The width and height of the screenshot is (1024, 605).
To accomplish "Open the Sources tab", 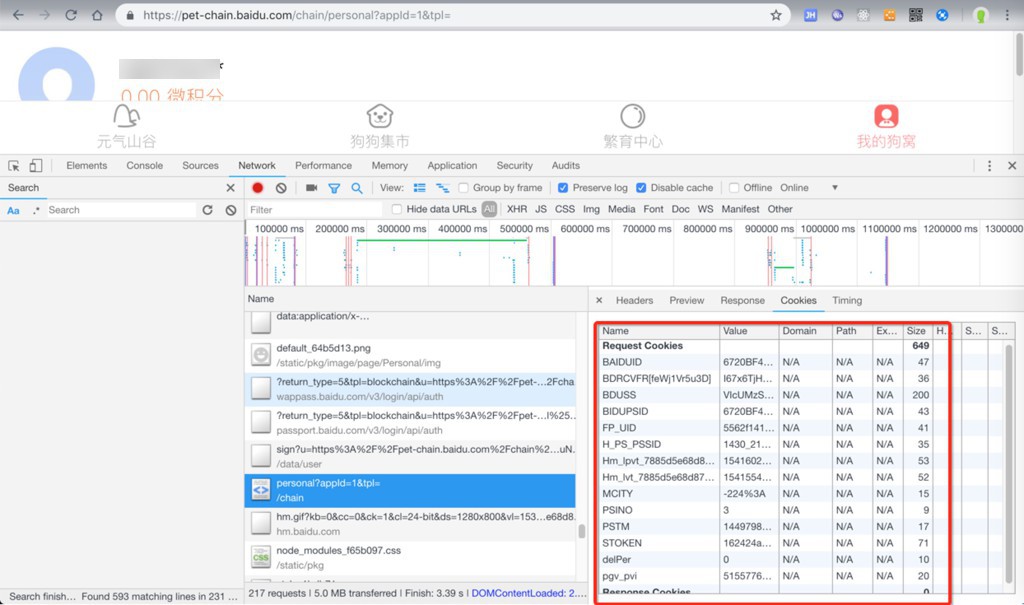I will 200,166.
